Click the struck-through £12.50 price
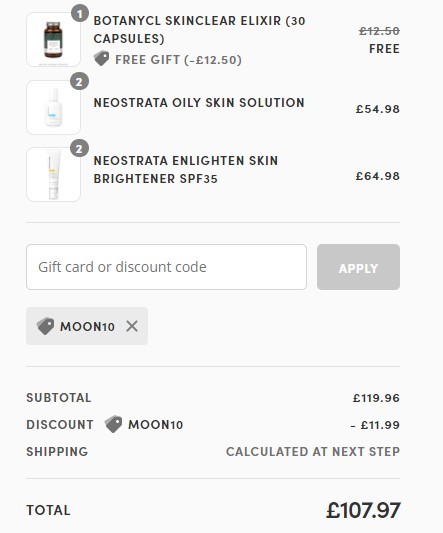The height and width of the screenshot is (533, 443). coord(379,31)
